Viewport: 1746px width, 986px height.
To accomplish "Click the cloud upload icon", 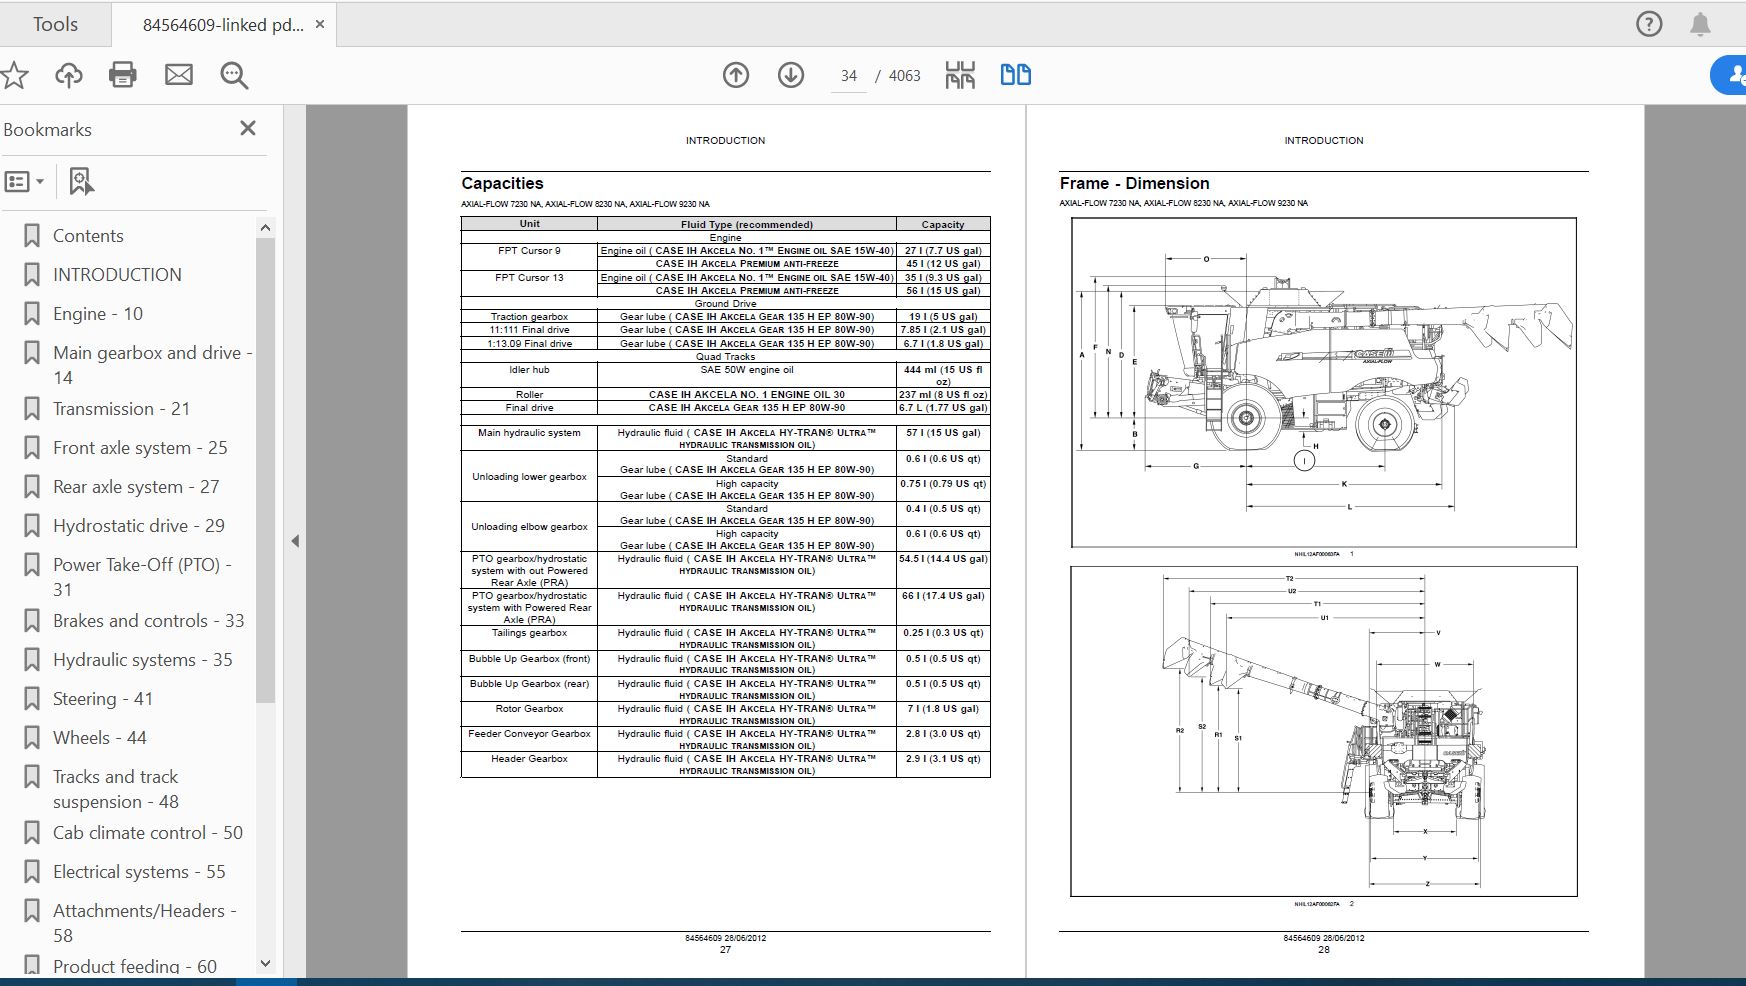I will (69, 75).
